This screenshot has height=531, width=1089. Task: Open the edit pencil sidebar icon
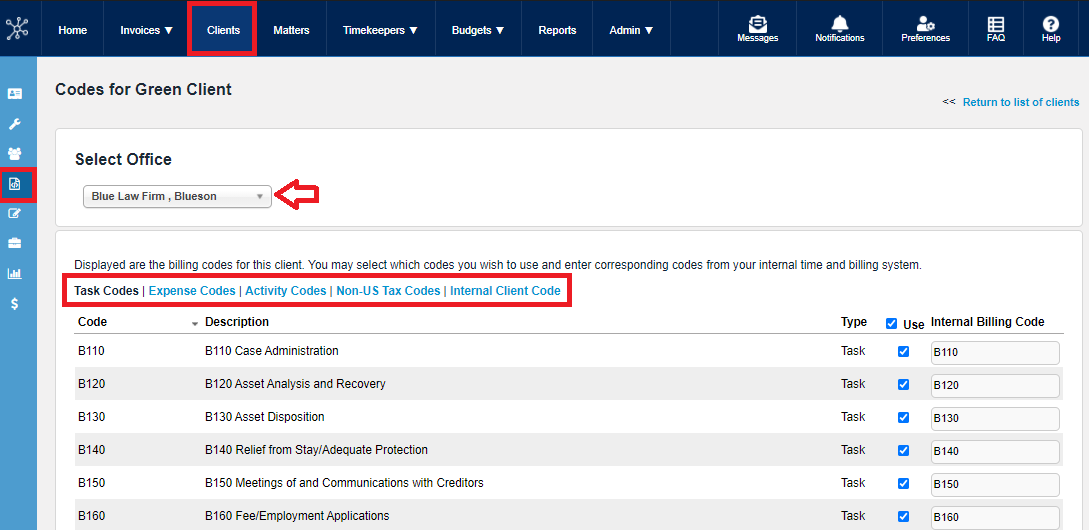[15, 213]
